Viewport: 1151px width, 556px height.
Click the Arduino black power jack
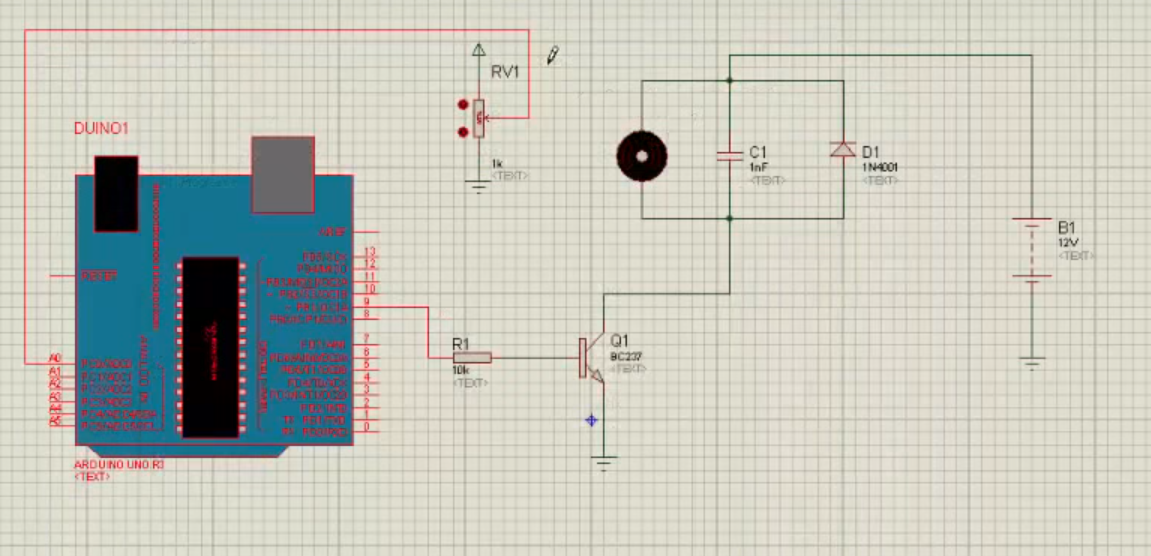(116, 193)
